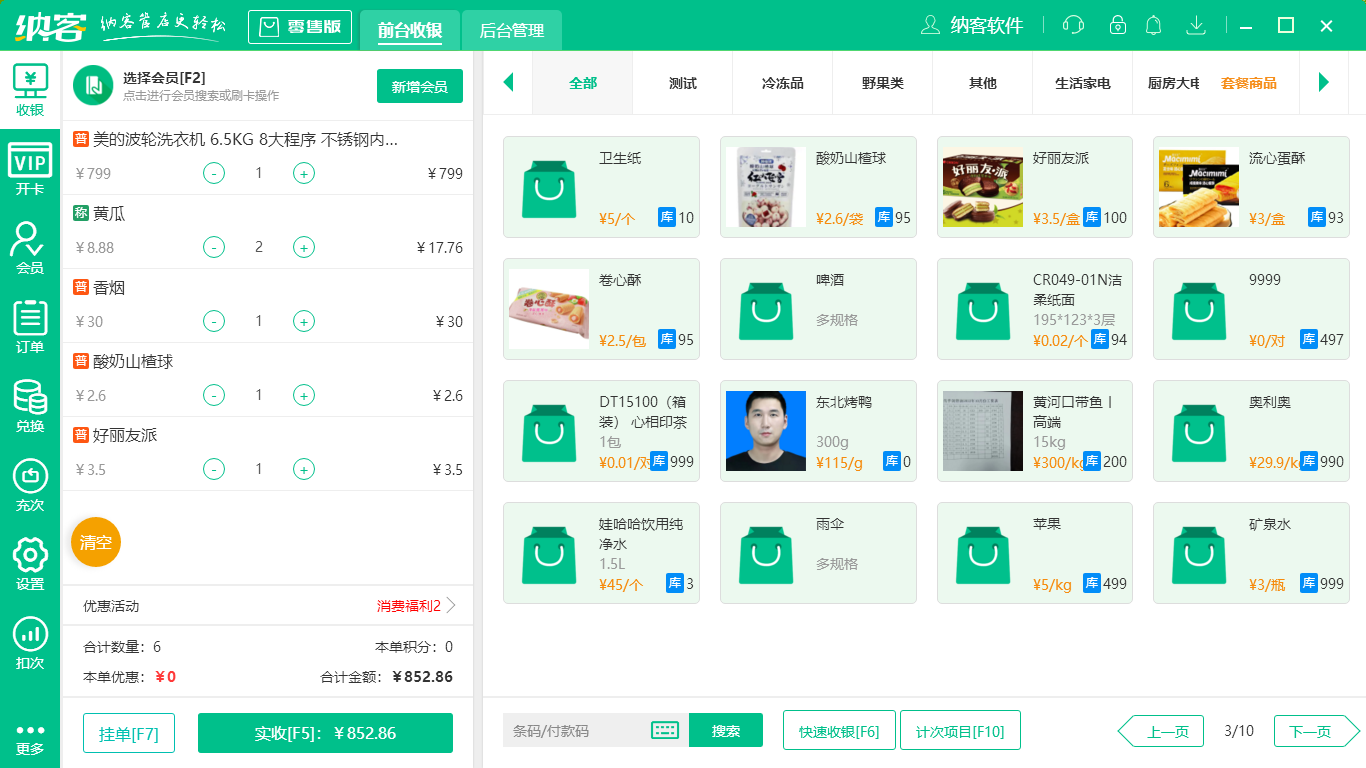Expand categories with the right arrow chevron

tap(1325, 83)
